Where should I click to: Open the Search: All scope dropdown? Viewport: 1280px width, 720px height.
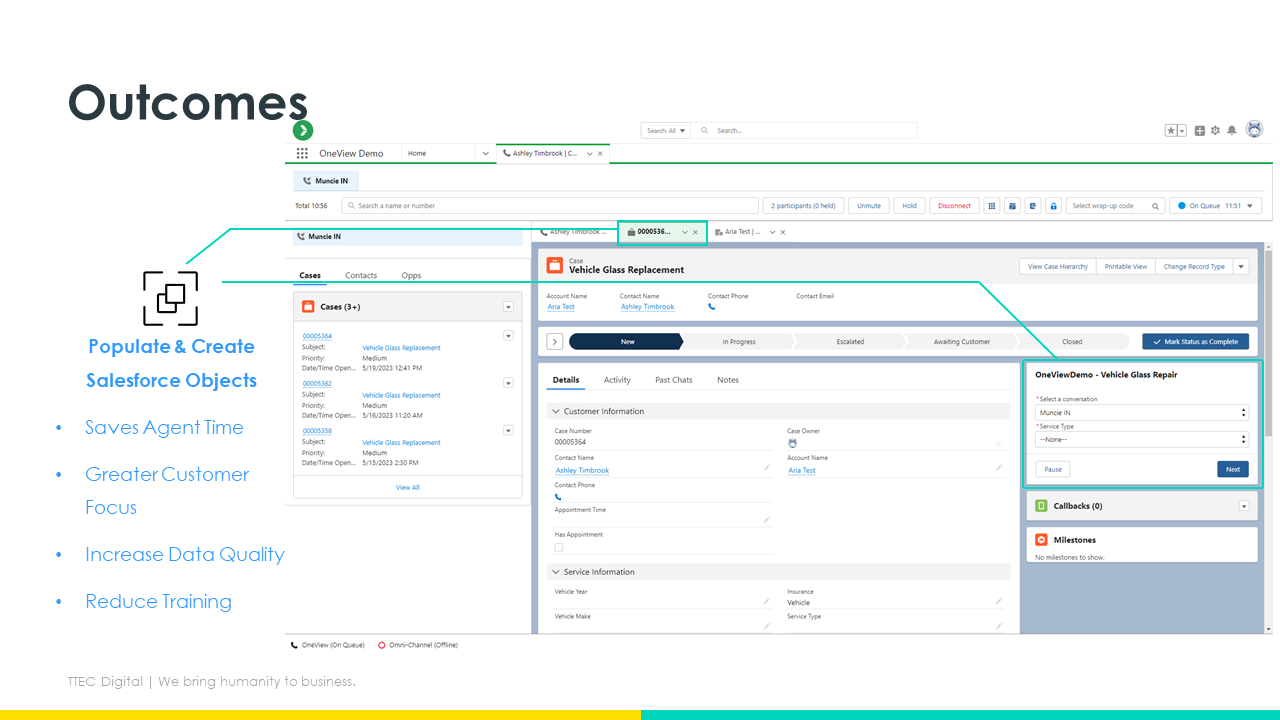pyautogui.click(x=667, y=131)
